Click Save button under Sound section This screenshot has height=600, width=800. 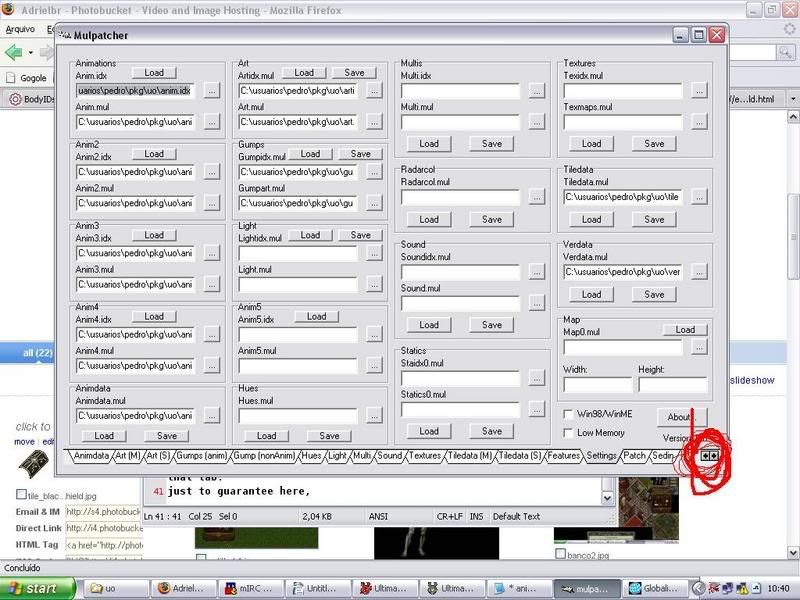point(491,325)
